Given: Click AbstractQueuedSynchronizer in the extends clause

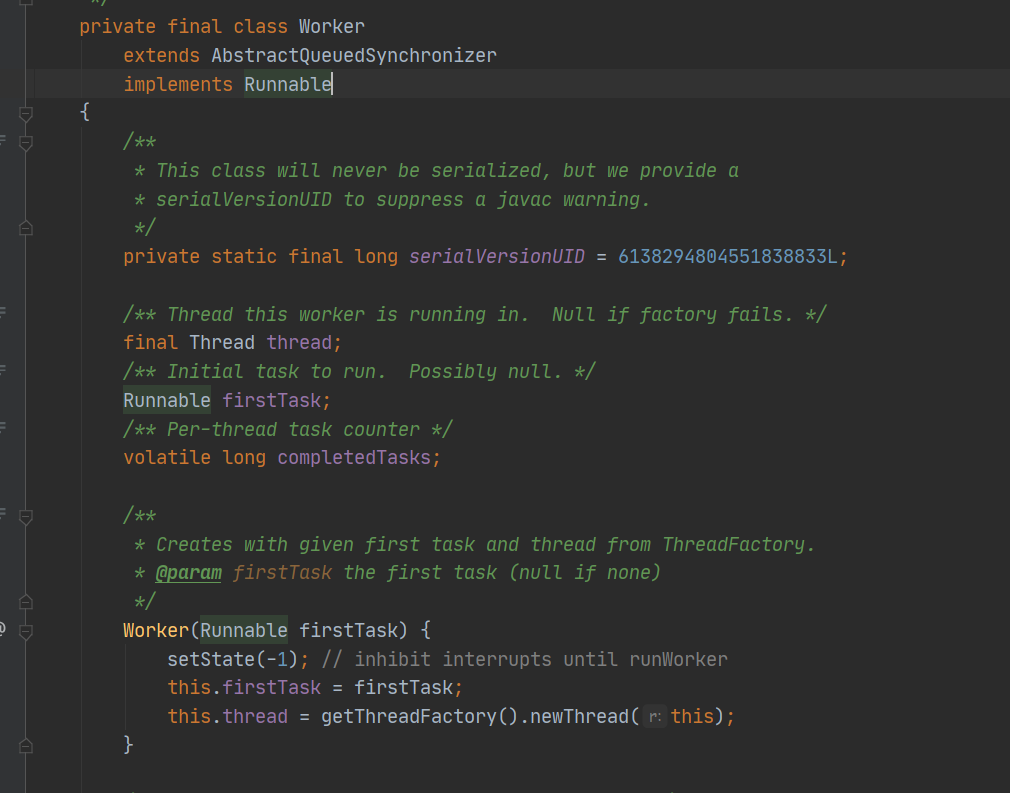Looking at the screenshot, I should point(353,56).
